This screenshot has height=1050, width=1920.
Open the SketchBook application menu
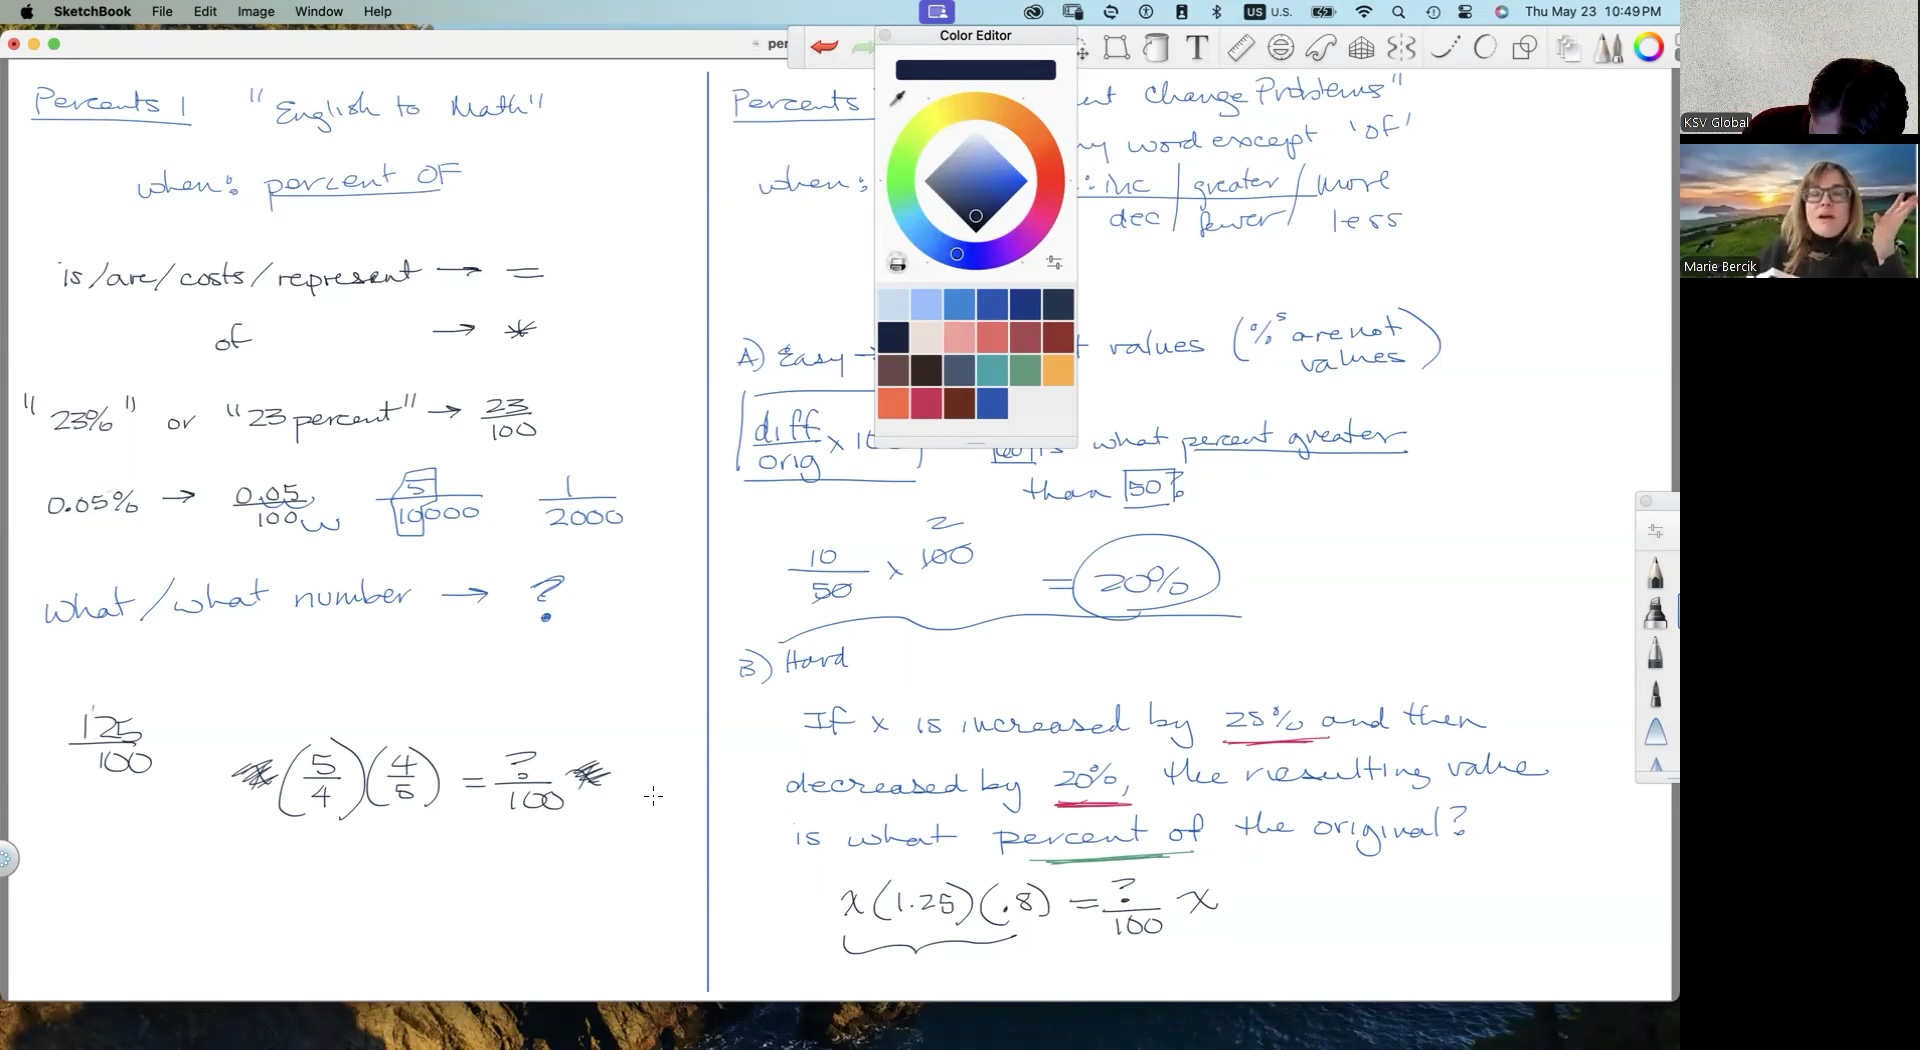[x=92, y=11]
